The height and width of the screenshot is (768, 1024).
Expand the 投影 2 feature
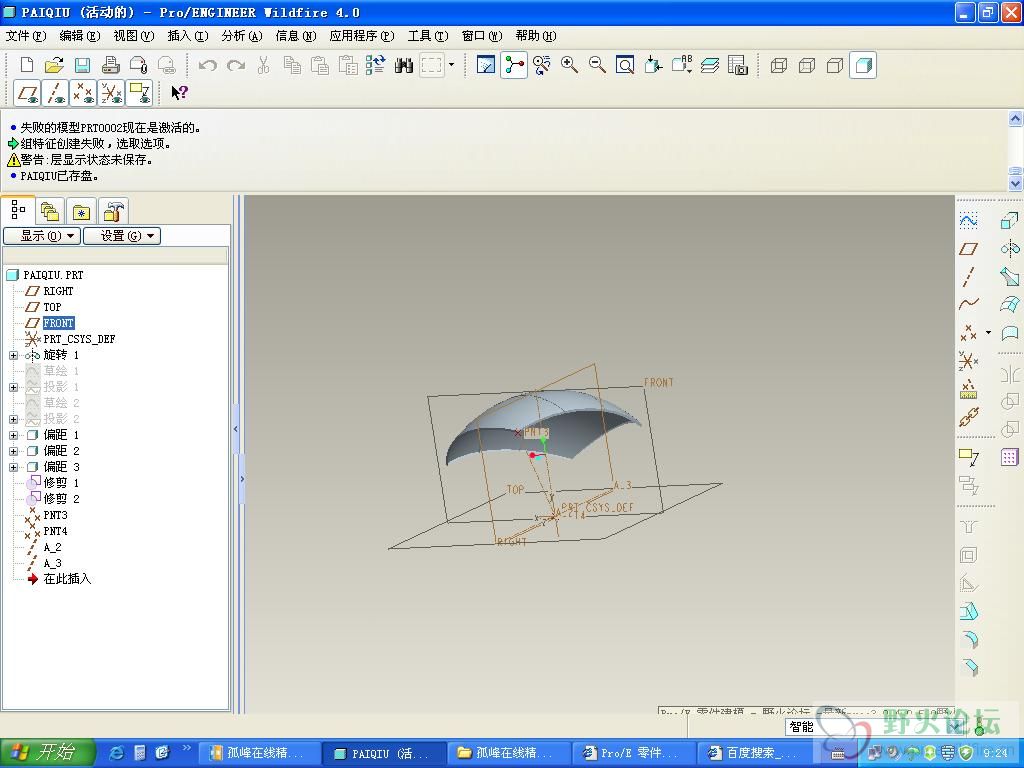pyautogui.click(x=13, y=419)
